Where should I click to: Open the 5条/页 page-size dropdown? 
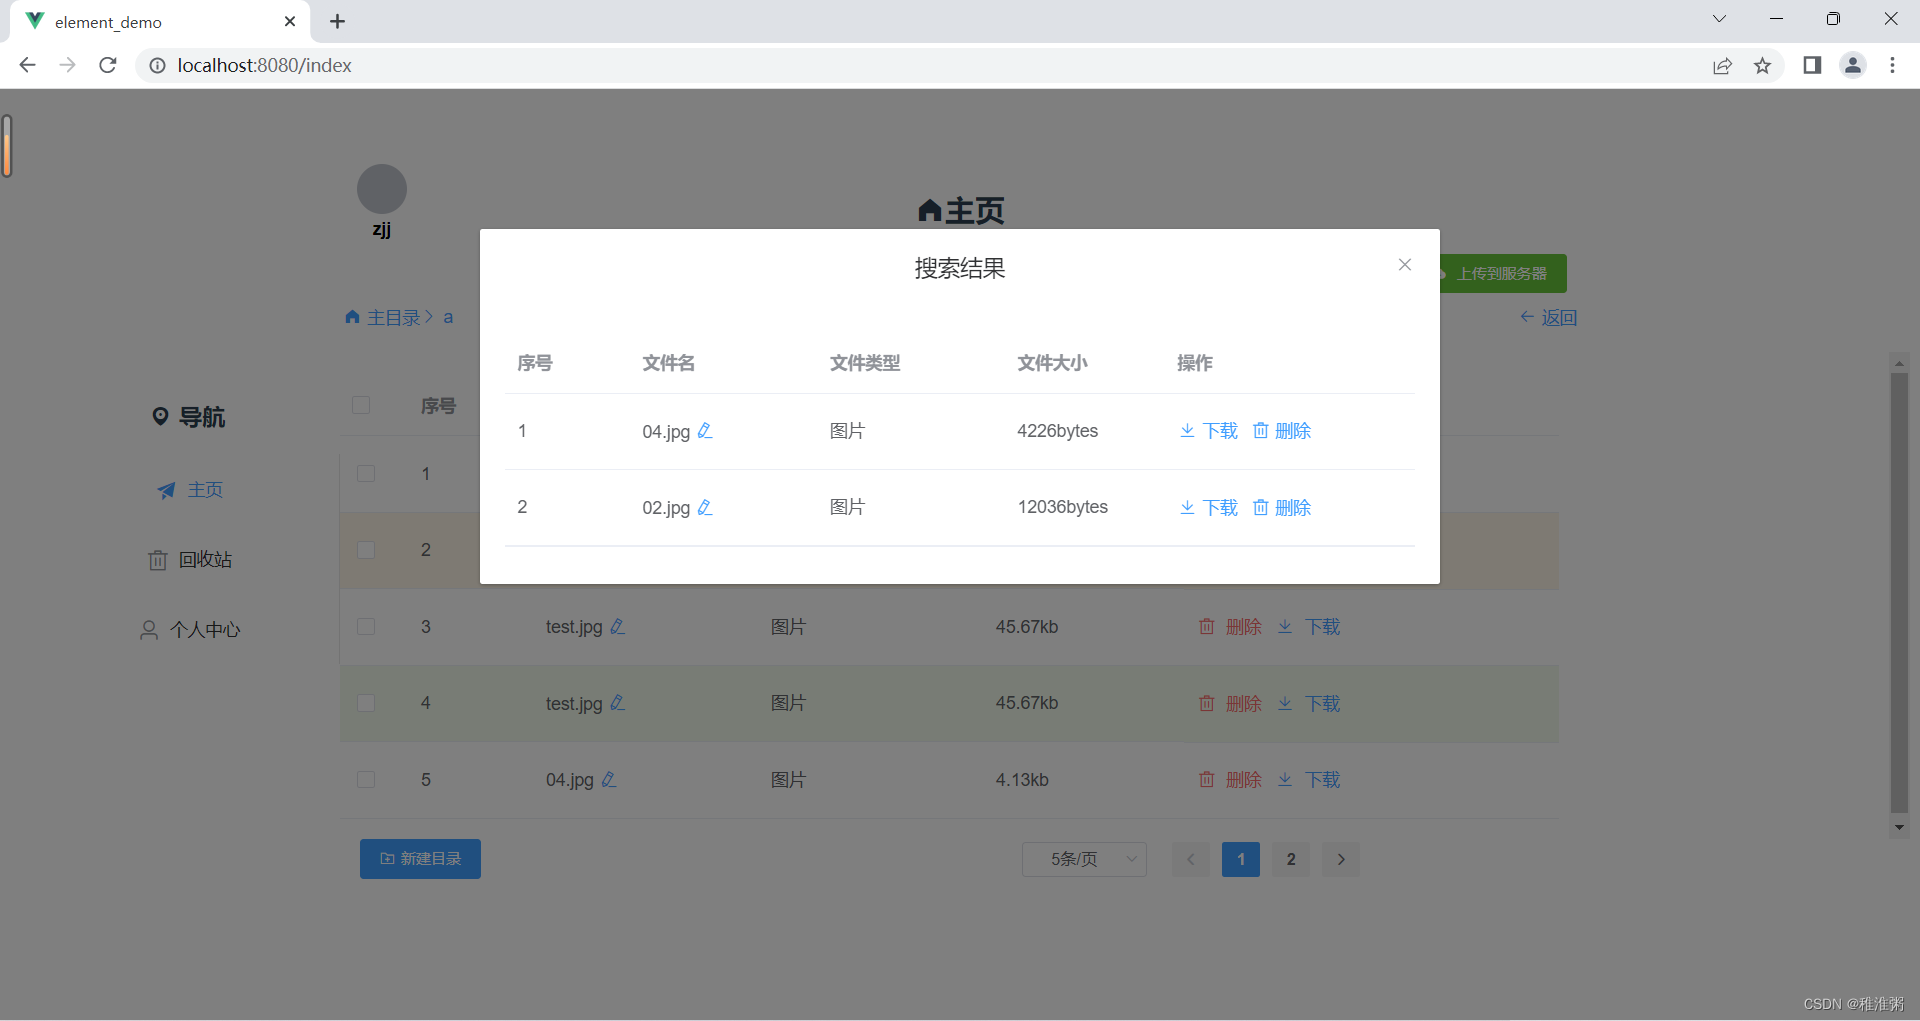tap(1083, 859)
